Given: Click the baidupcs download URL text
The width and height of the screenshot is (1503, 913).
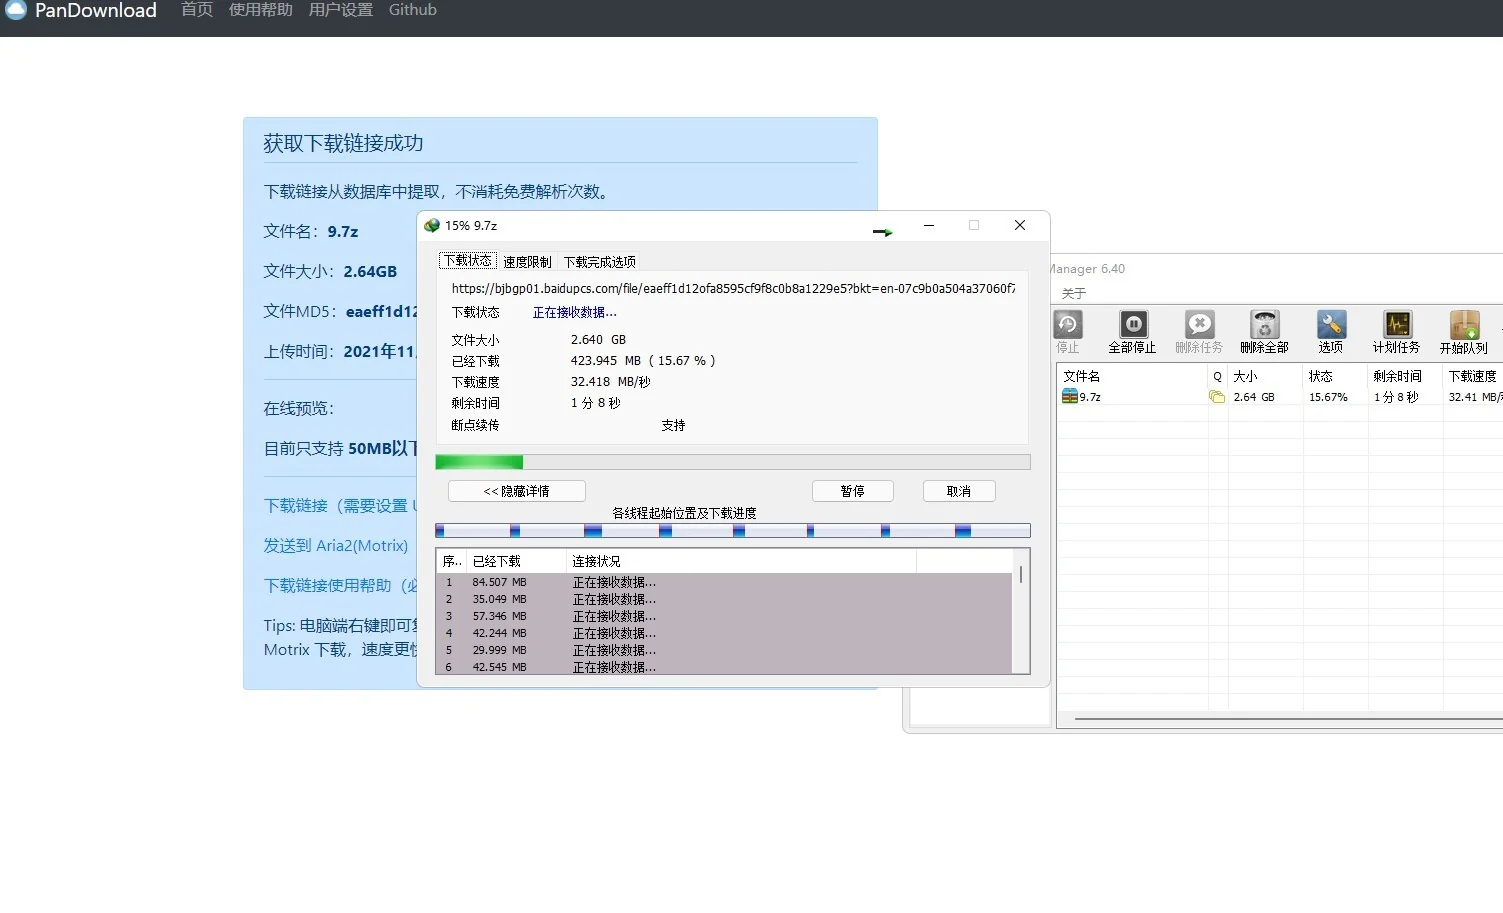Looking at the screenshot, I should pos(733,288).
